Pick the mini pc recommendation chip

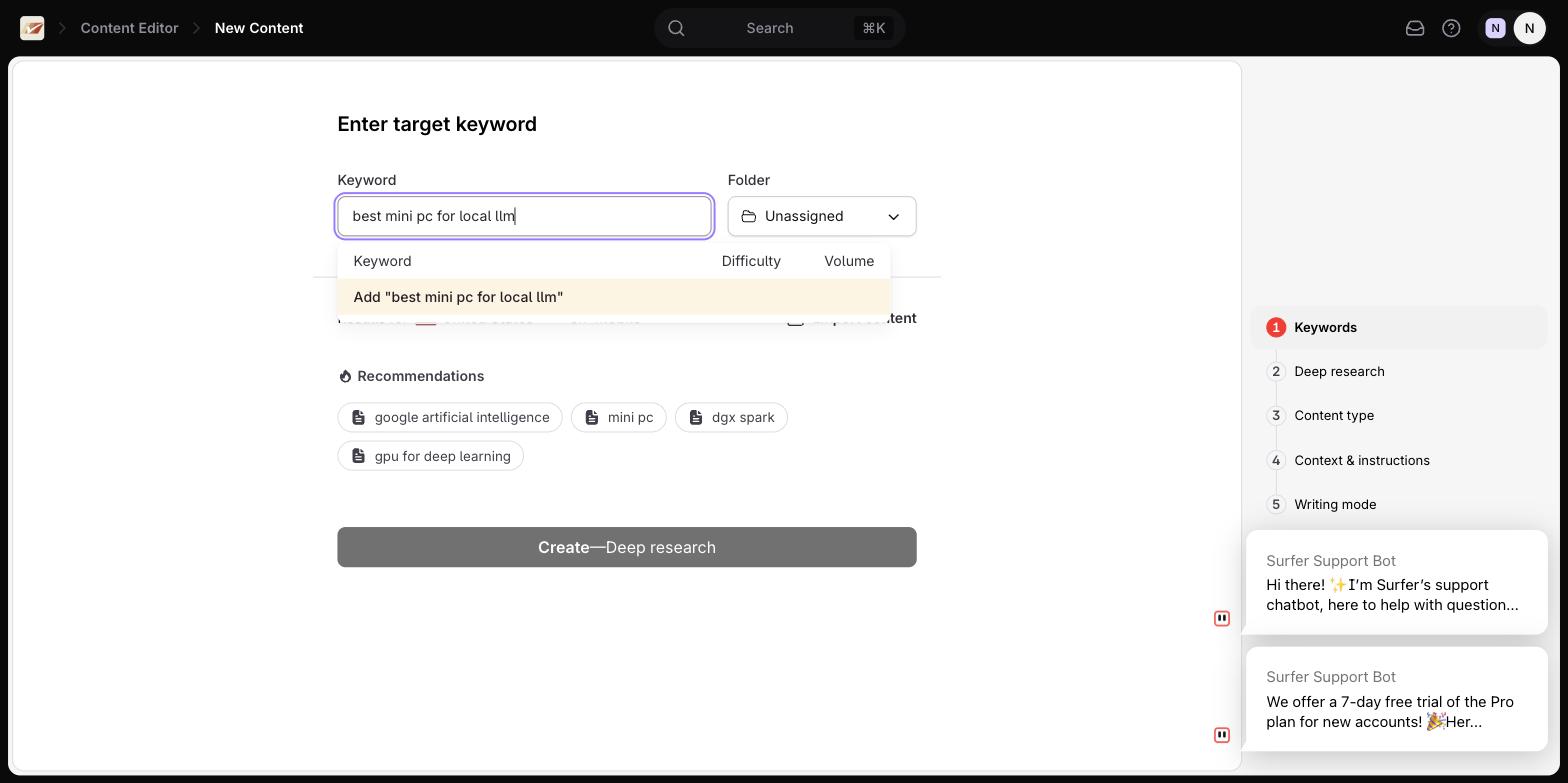[x=619, y=417]
